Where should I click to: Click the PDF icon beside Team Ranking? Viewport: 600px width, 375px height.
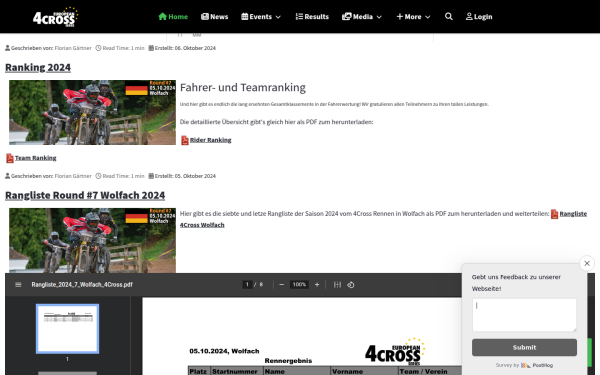tap(10, 158)
